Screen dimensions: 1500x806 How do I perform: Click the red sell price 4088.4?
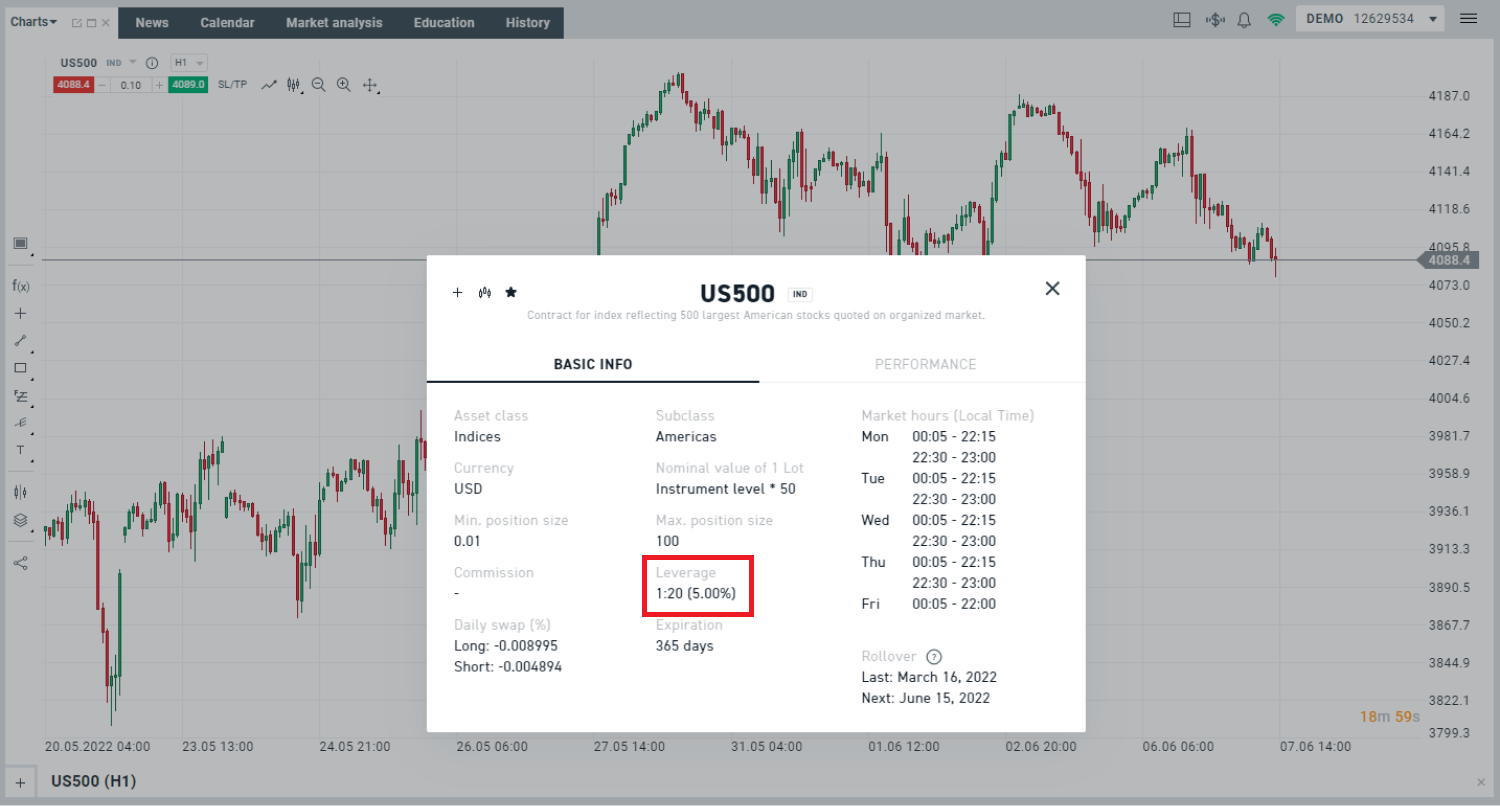tap(74, 85)
